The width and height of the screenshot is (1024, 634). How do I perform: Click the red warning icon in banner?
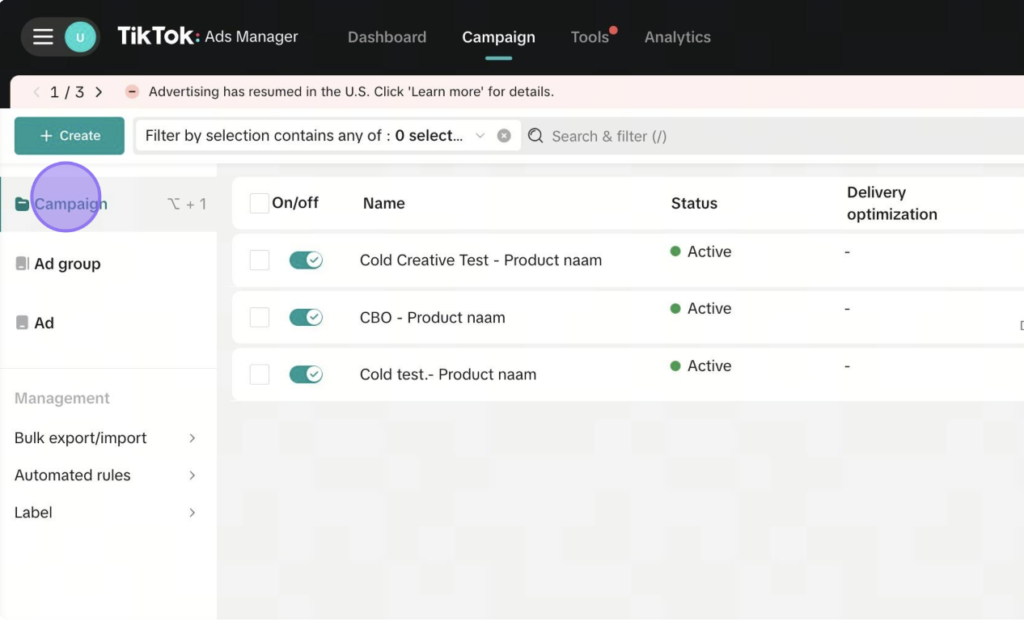(x=132, y=91)
